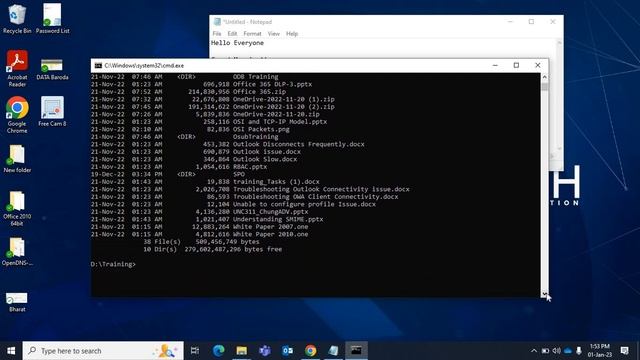This screenshot has height=360, width=640.
Task: Open the volume control in system tray
Action: coord(556,351)
